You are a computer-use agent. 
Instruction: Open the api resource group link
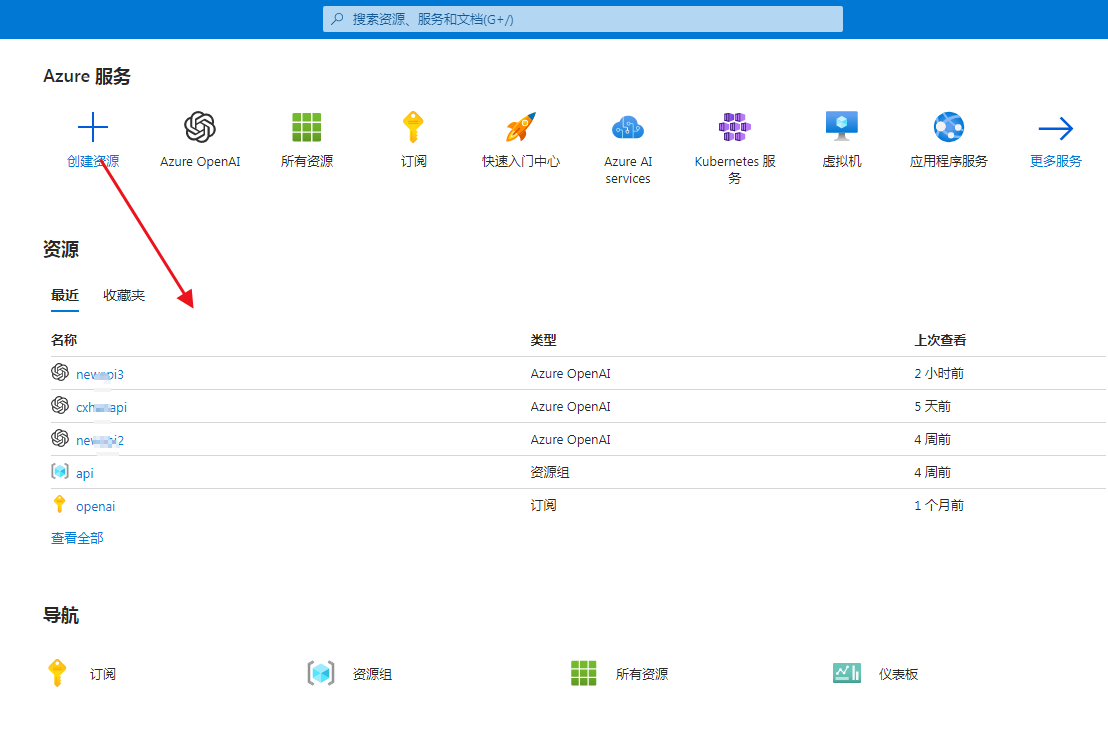coord(85,473)
